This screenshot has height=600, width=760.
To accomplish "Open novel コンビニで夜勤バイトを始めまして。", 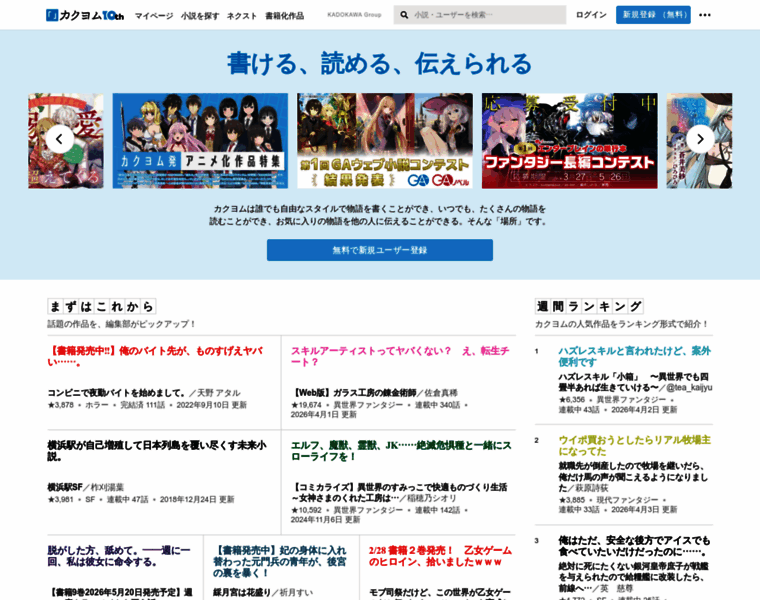I will [x=116, y=393].
